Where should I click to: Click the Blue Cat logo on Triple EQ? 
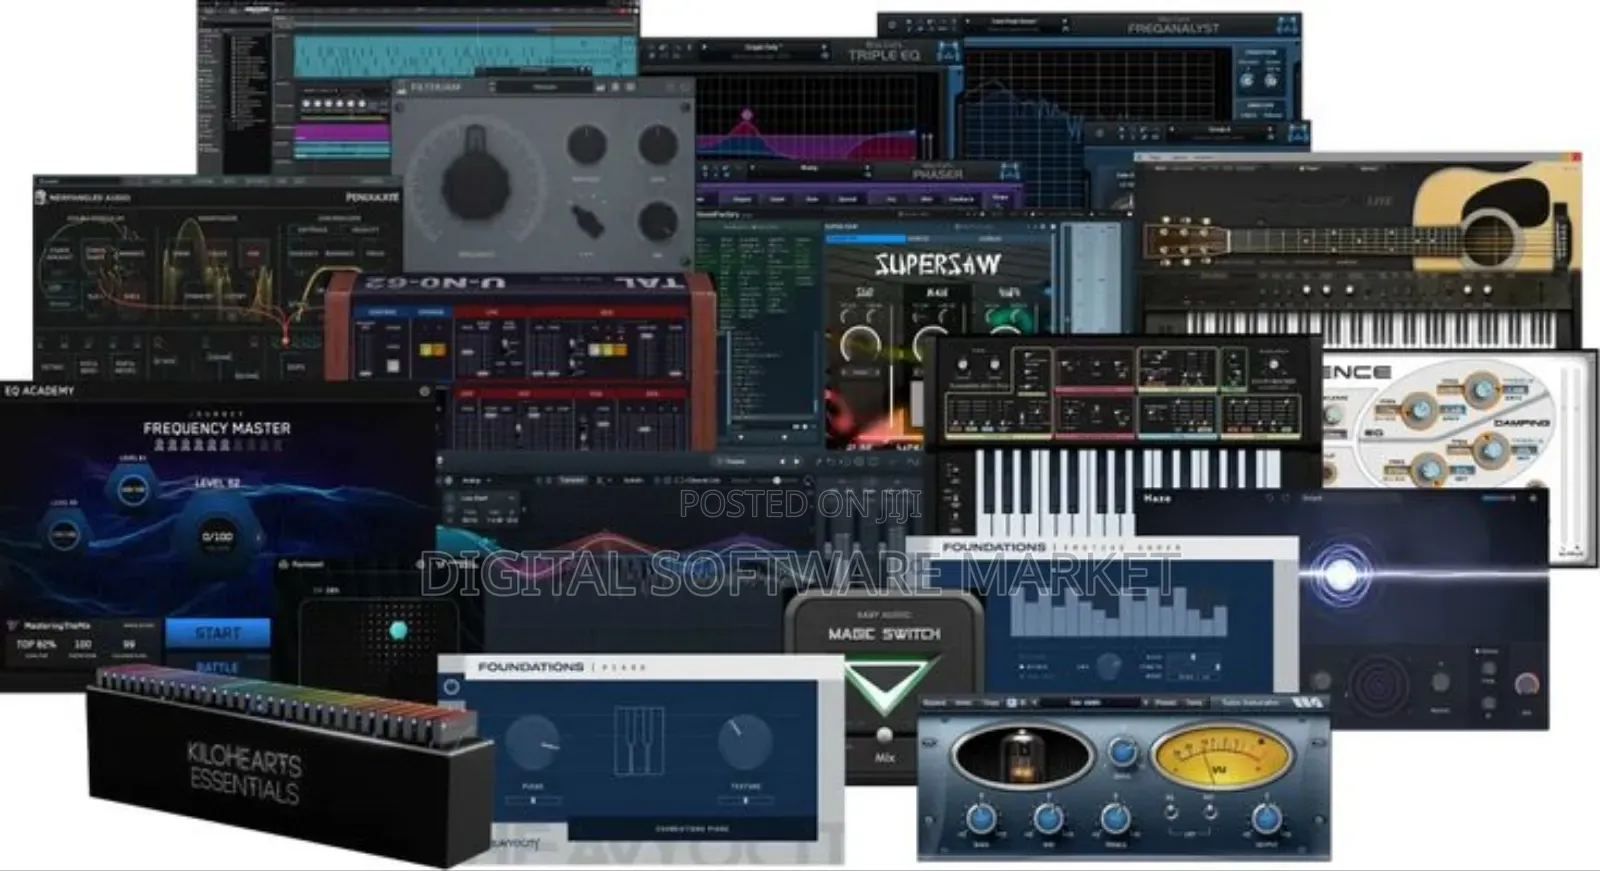(948, 52)
